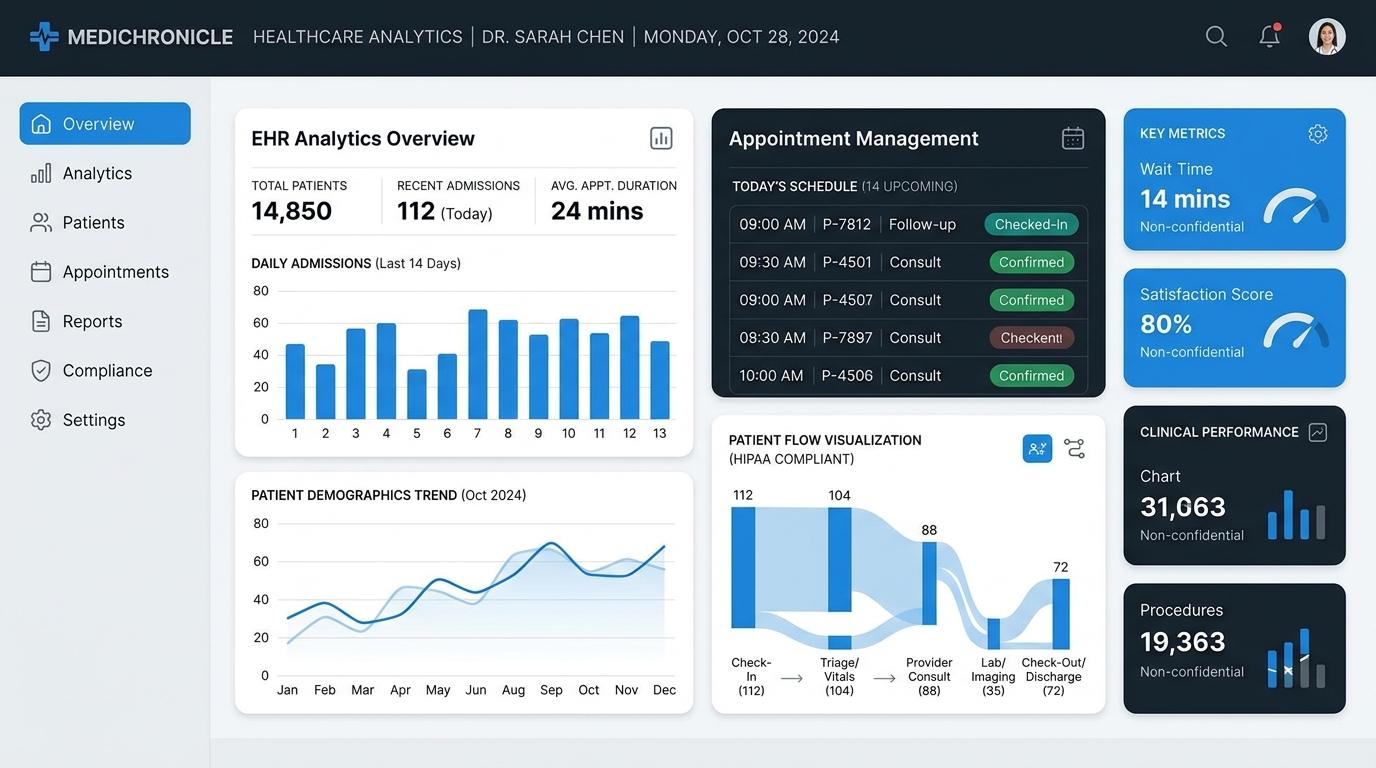This screenshot has height=768, width=1376.
Task: Click the Chart card bar graph icon
Action: coord(1297,515)
